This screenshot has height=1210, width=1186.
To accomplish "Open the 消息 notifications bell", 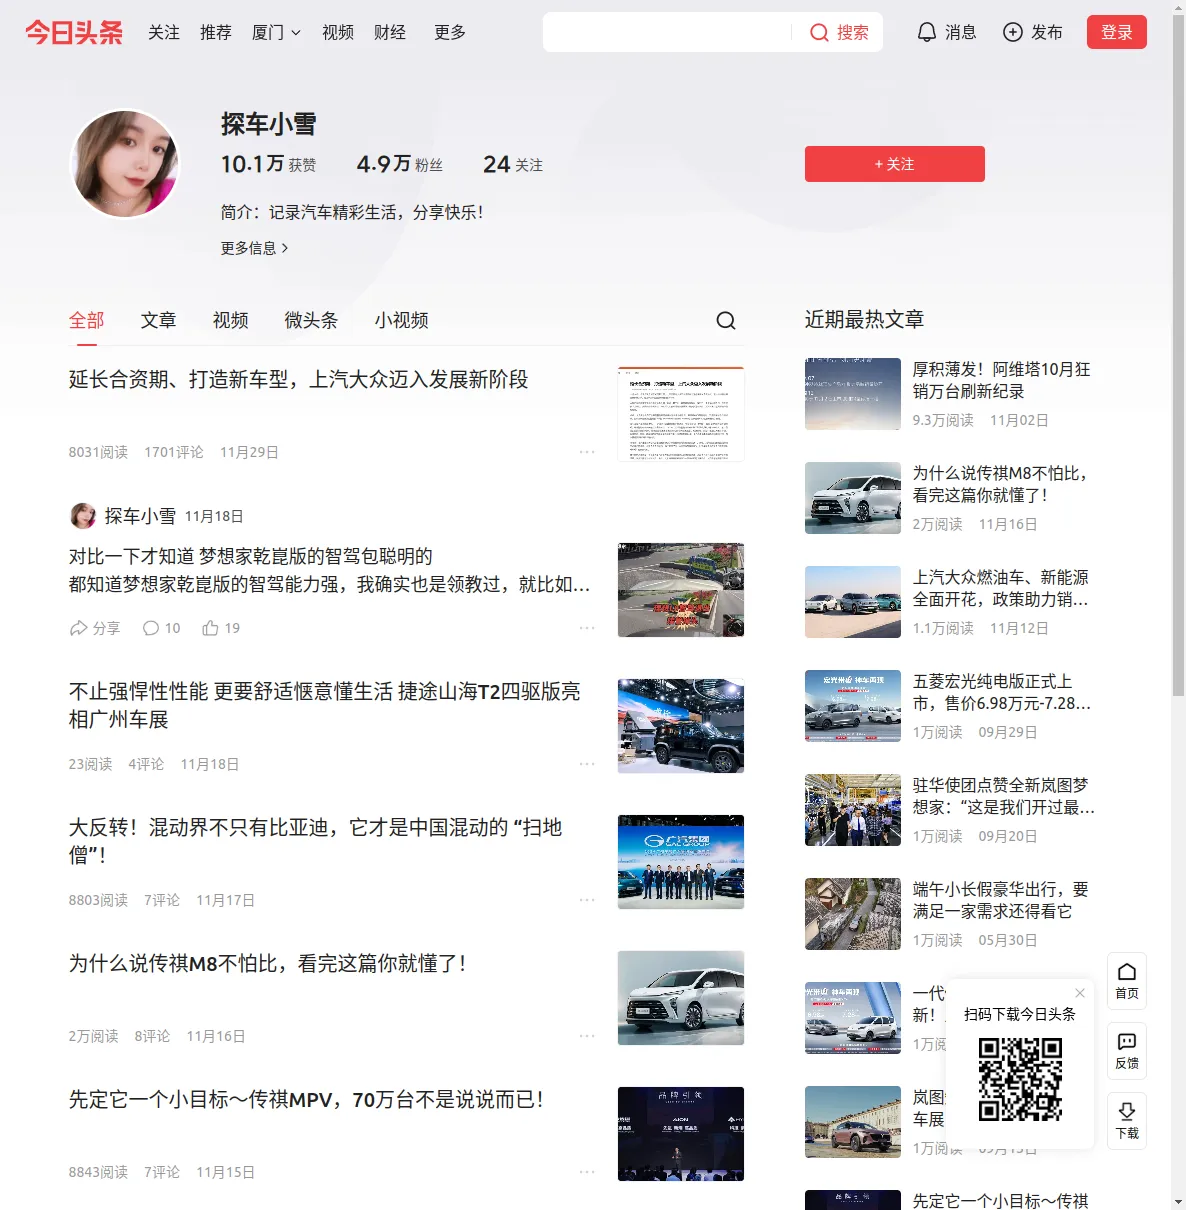I will [927, 32].
